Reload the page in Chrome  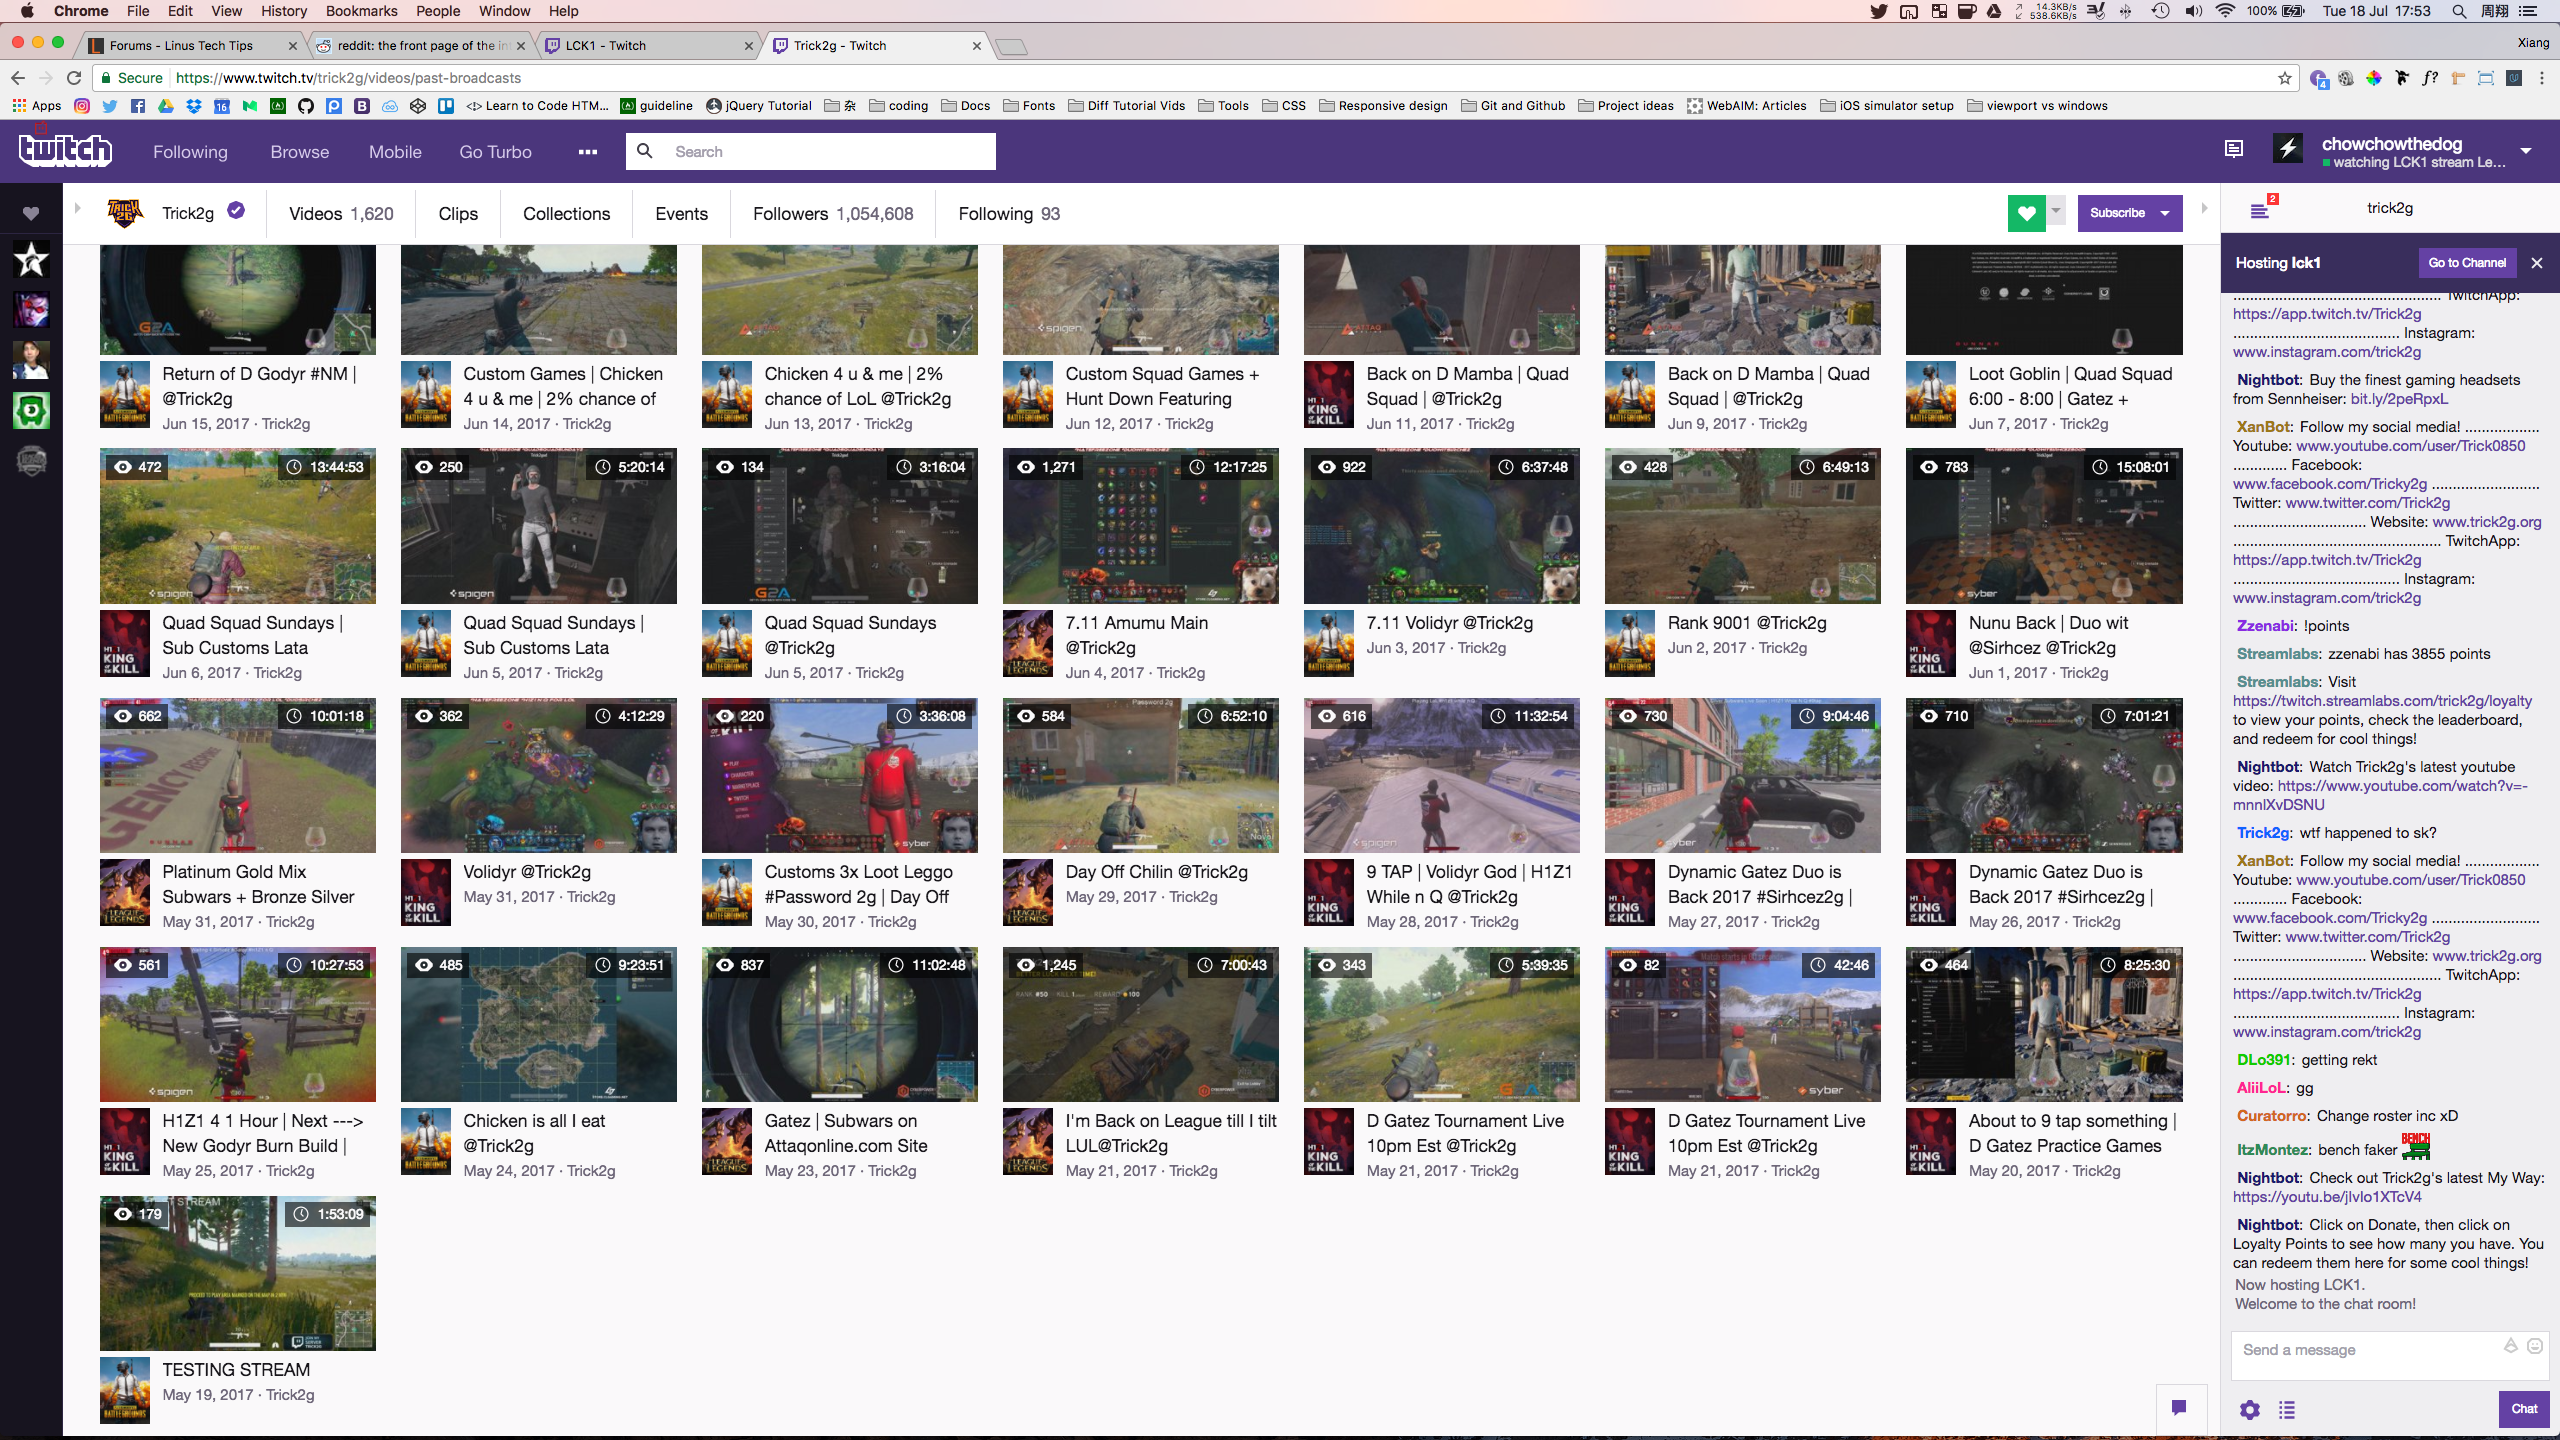pos(73,78)
